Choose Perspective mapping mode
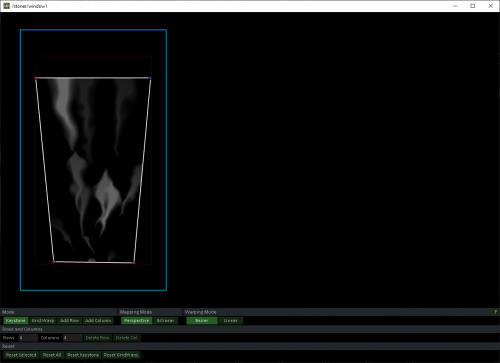The image size is (500, 363). (x=137, y=321)
